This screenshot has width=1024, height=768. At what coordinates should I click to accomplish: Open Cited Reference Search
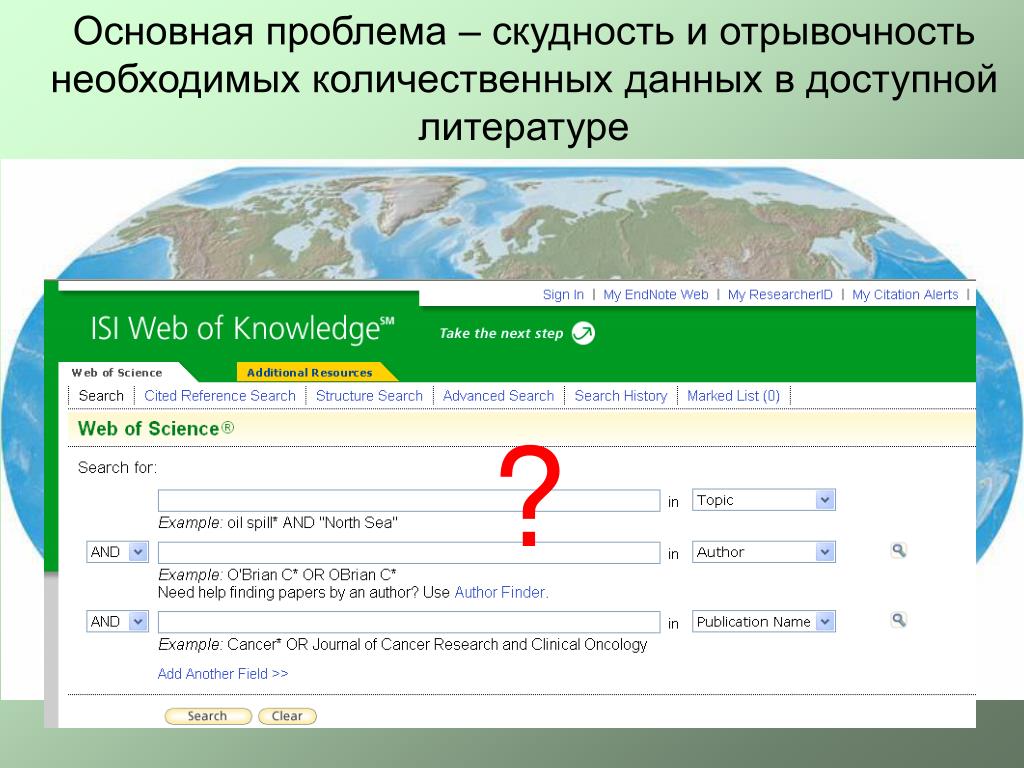click(220, 396)
